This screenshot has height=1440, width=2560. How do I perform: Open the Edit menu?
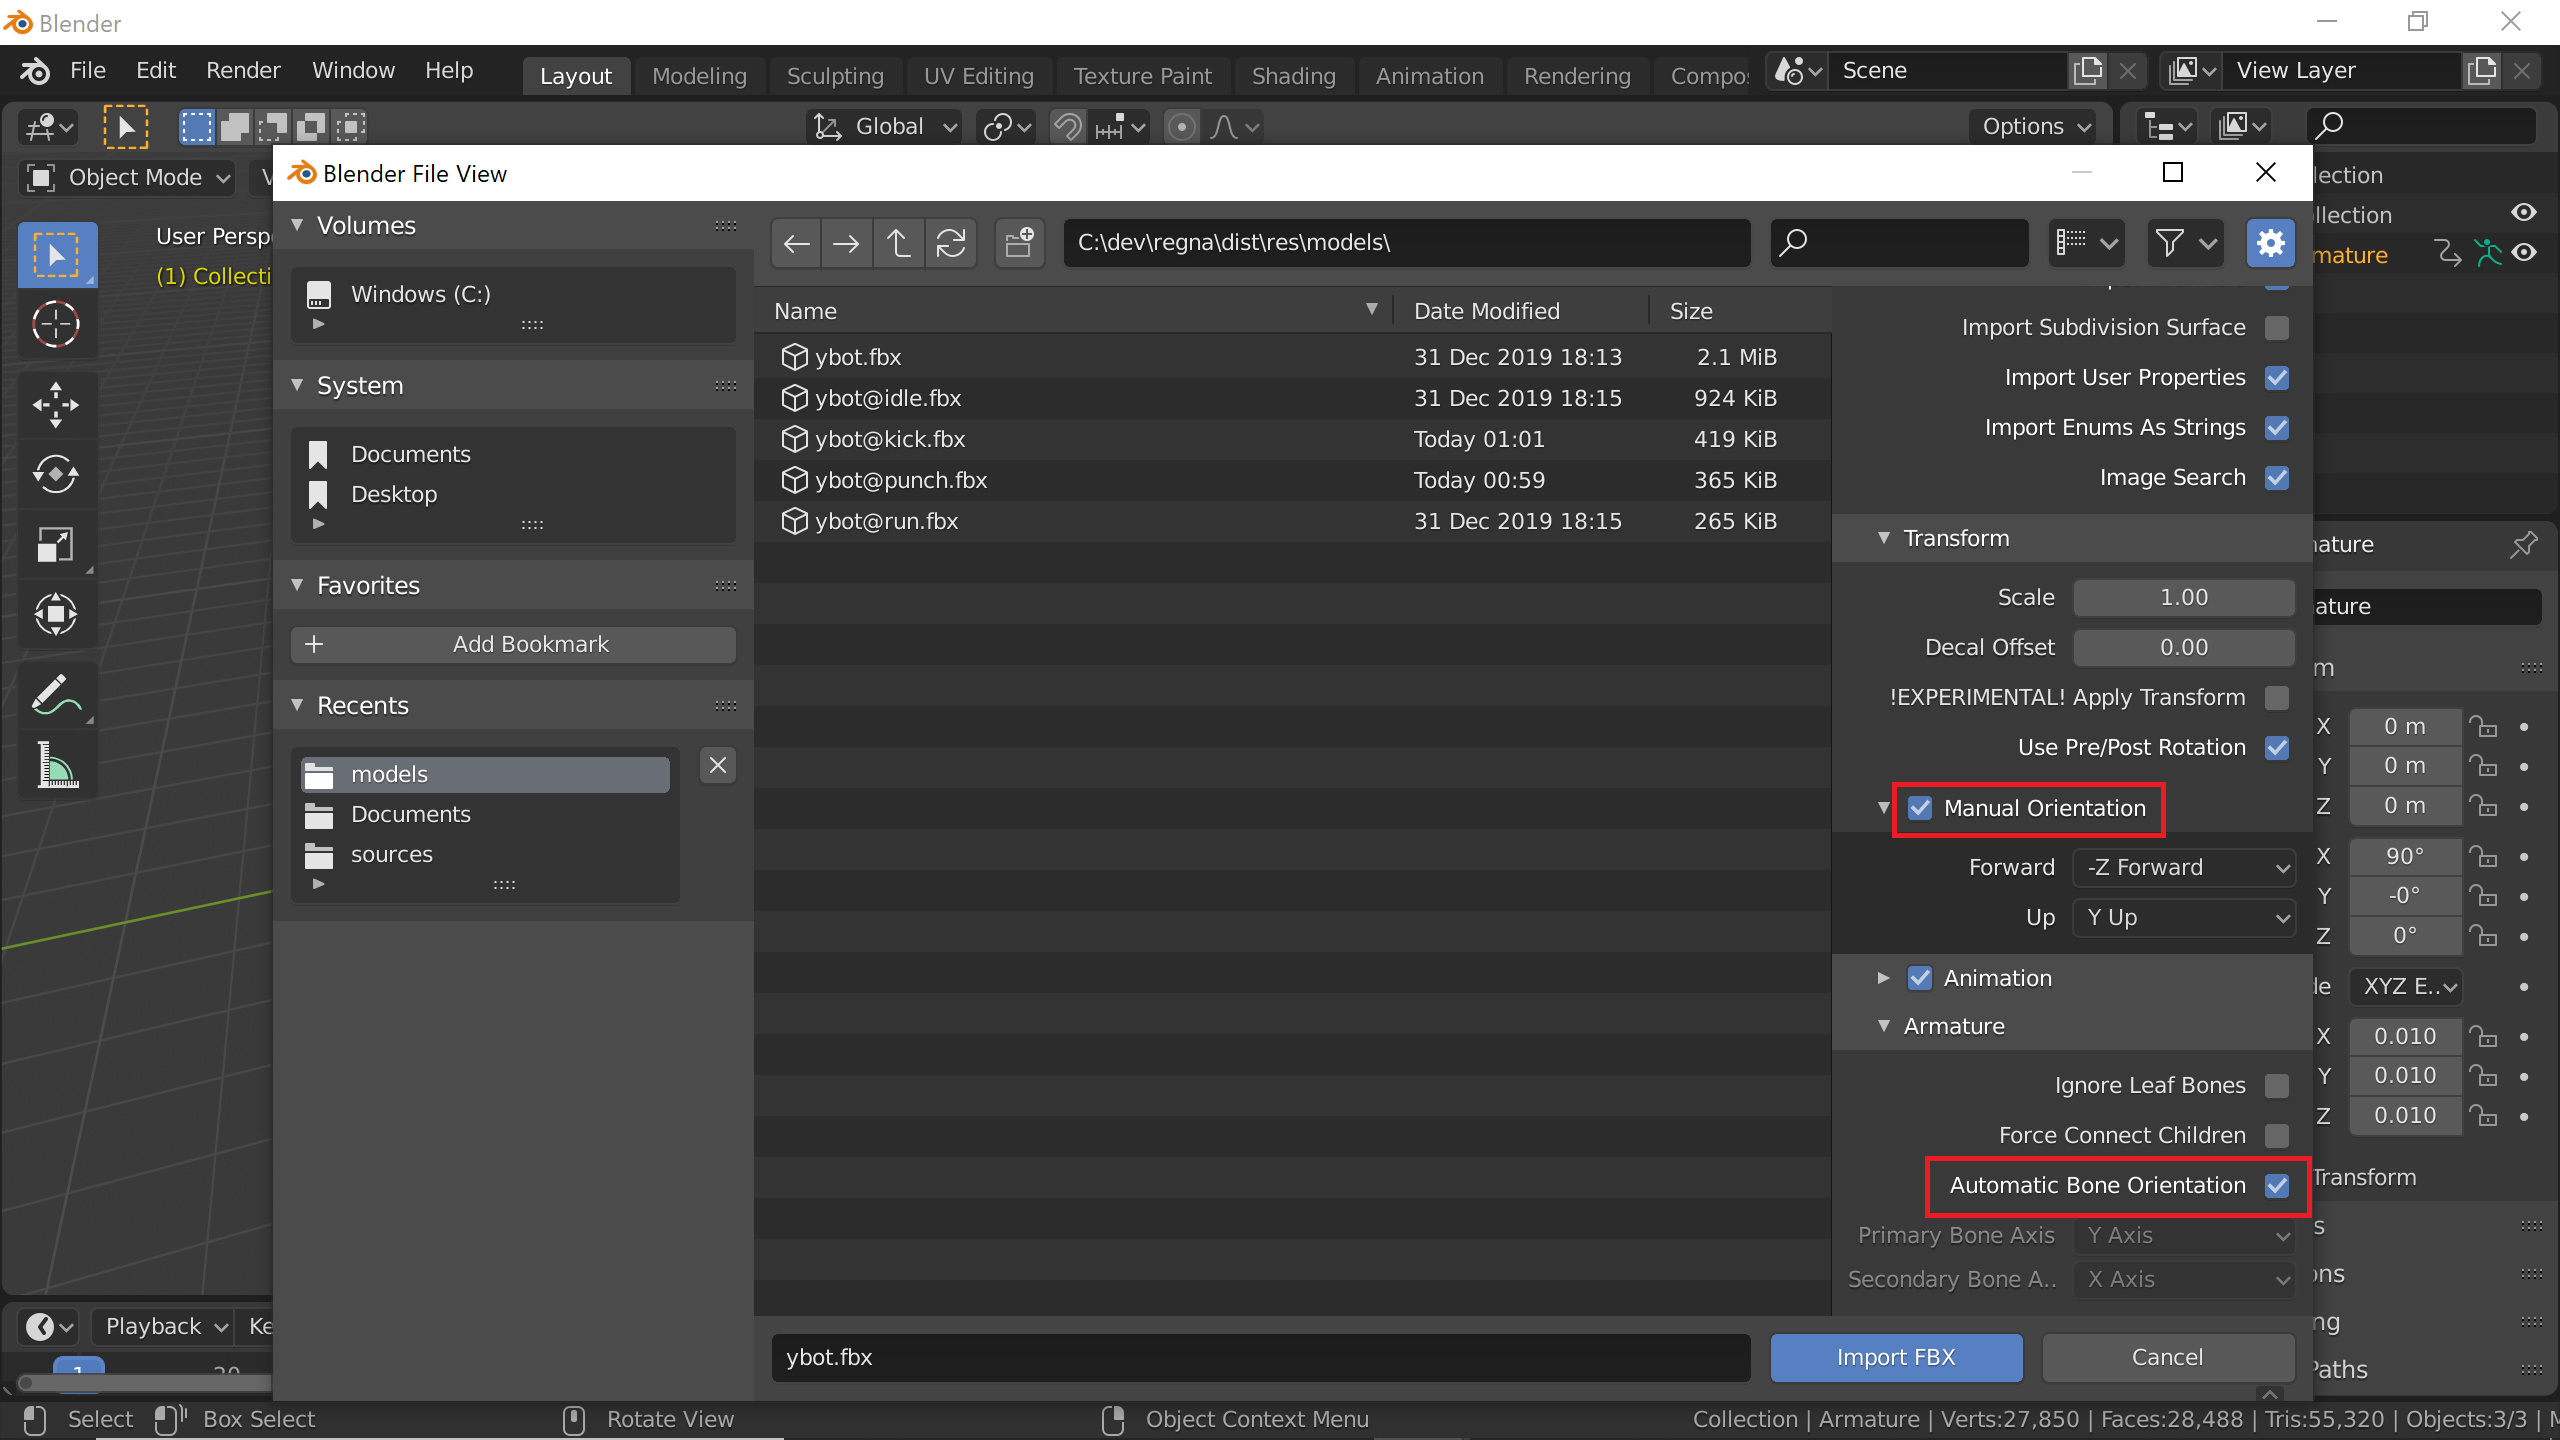pyautogui.click(x=156, y=71)
